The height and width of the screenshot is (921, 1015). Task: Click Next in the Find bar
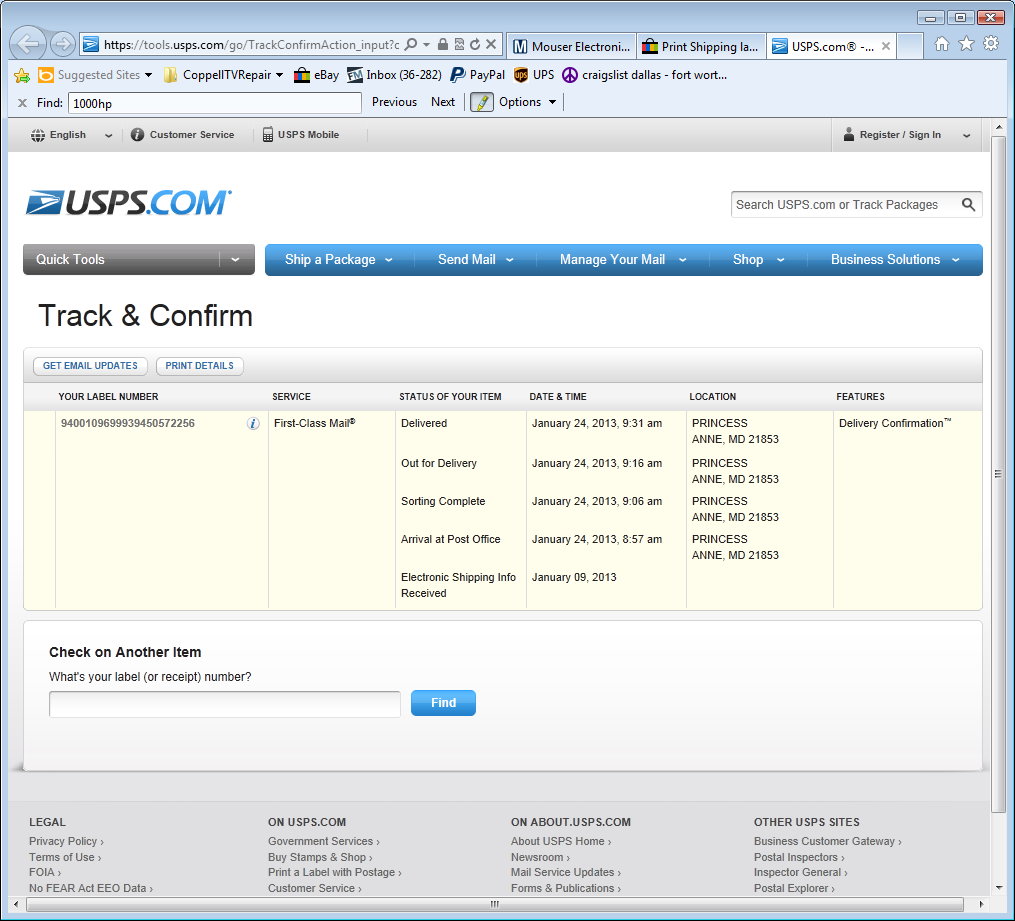(x=443, y=102)
